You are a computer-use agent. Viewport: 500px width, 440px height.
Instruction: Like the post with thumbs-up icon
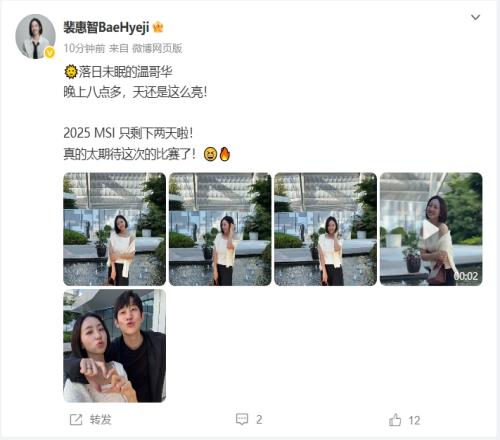[x=395, y=420]
